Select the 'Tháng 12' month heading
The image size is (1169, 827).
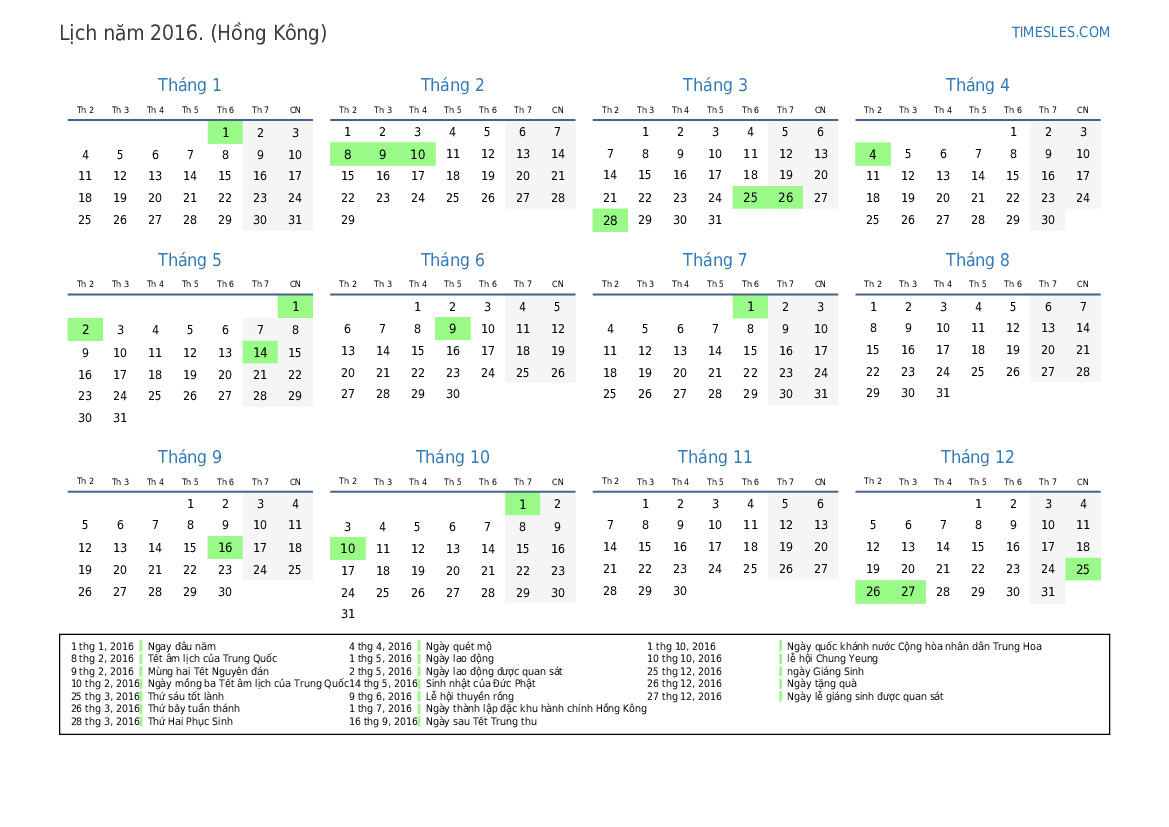point(977,457)
